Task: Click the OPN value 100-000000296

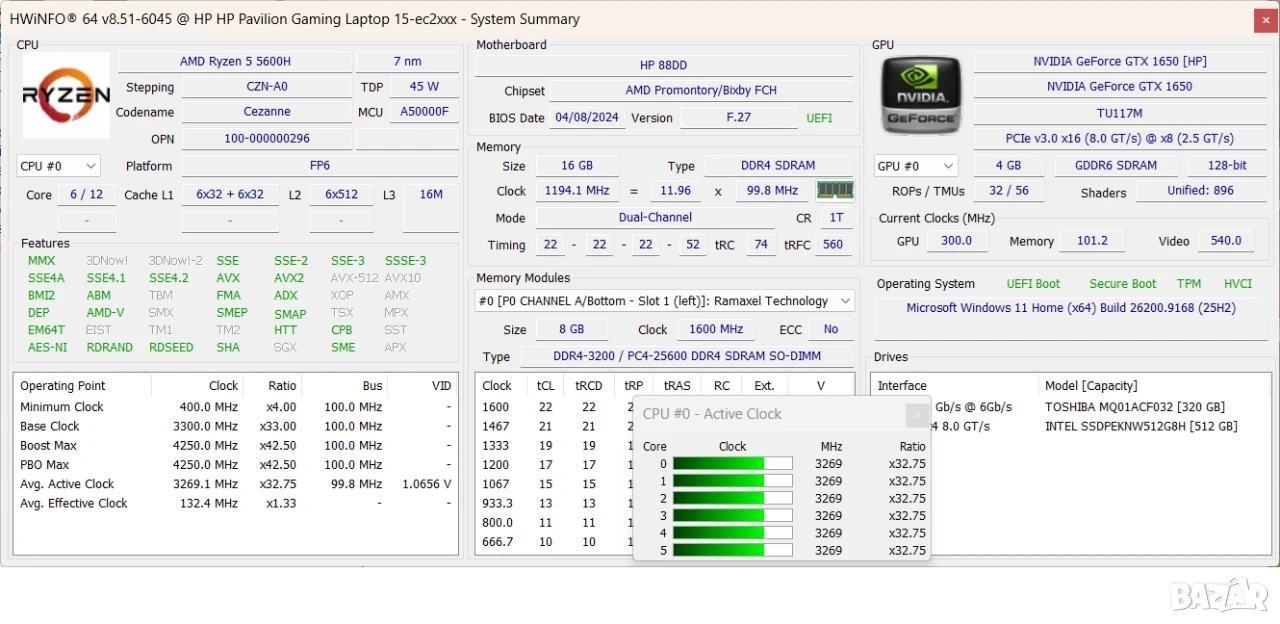Action: click(267, 139)
